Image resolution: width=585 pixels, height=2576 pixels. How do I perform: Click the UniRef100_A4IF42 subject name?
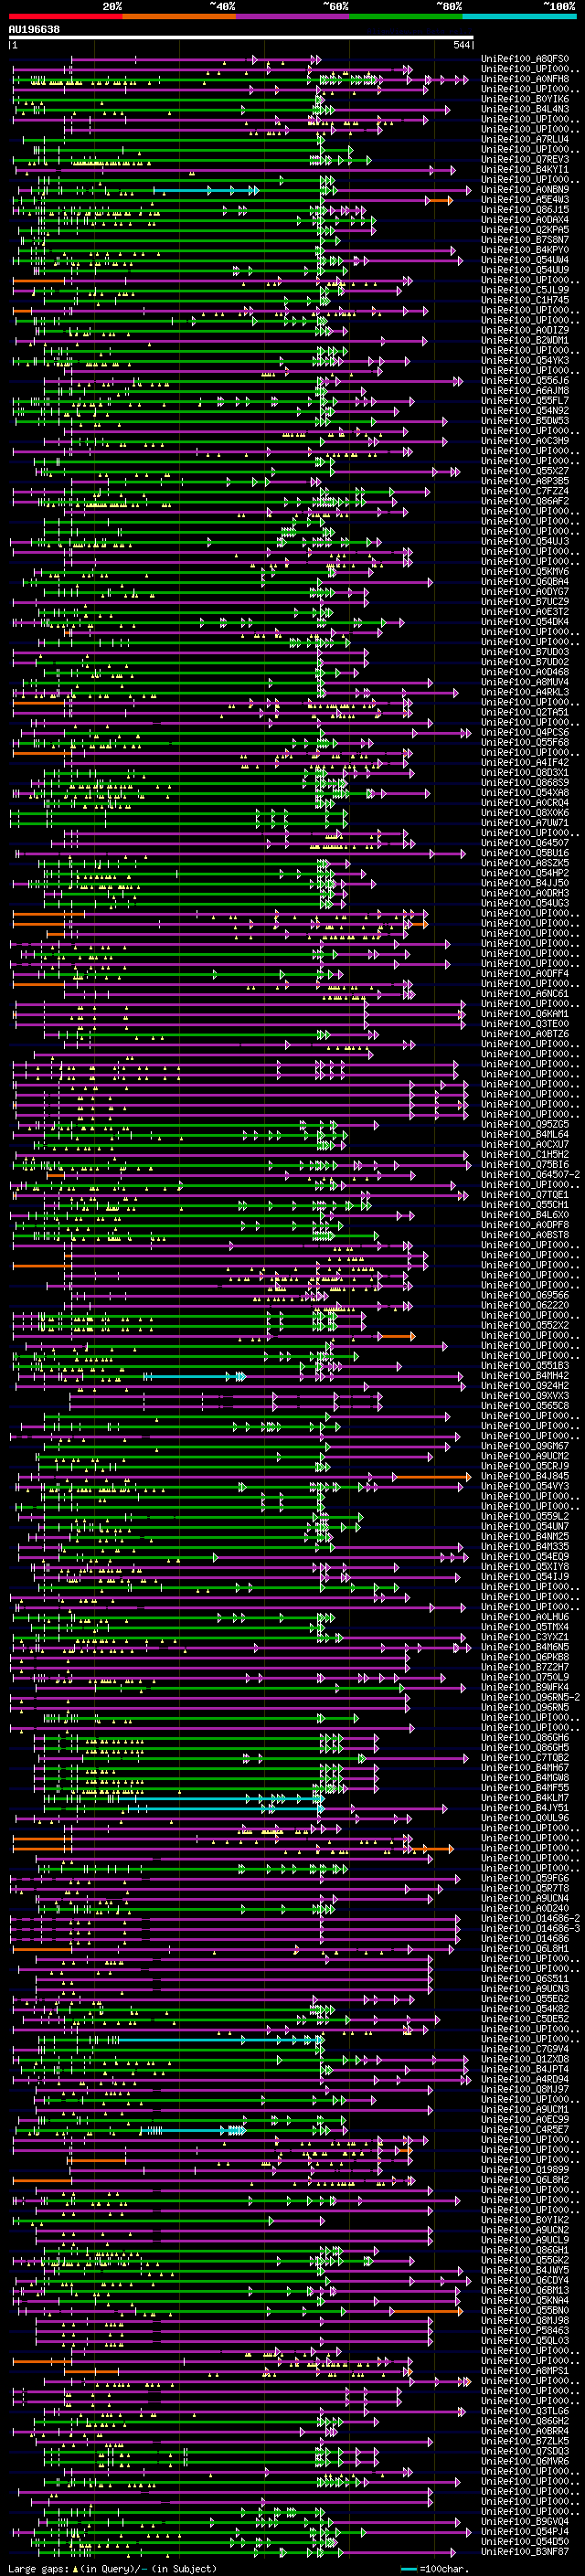coord(525,762)
